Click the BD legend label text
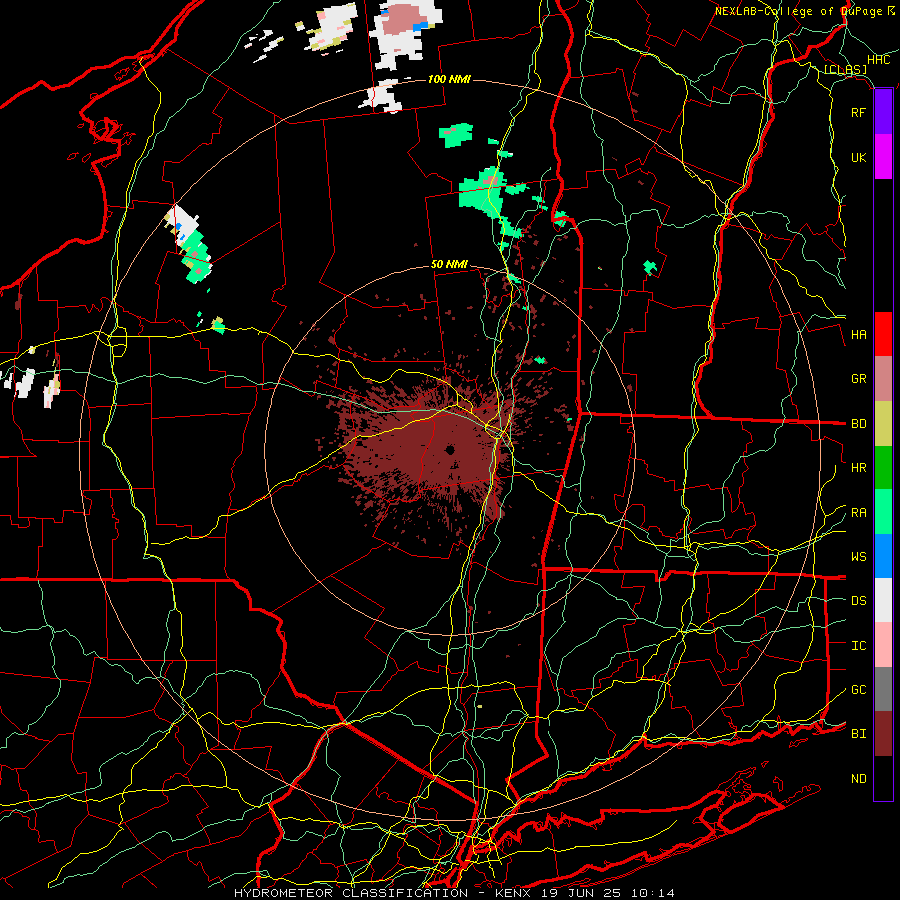Image resolution: width=900 pixels, height=900 pixels. pos(858,424)
